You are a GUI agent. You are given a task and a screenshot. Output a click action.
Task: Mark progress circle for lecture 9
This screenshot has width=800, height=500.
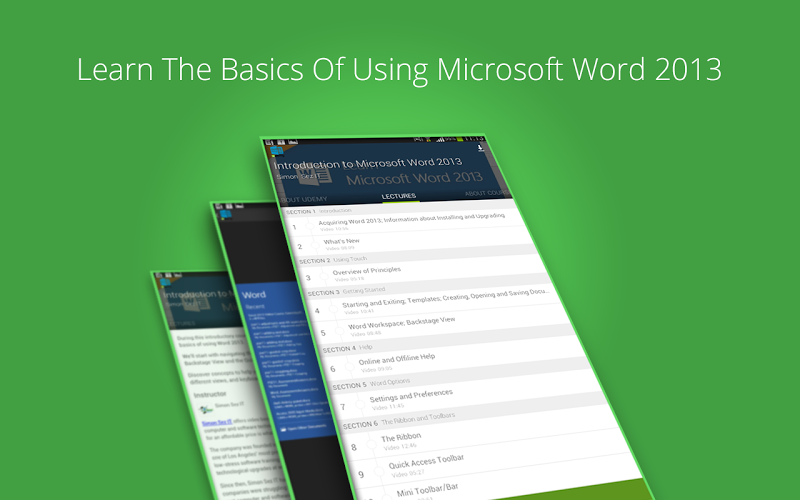[379, 472]
